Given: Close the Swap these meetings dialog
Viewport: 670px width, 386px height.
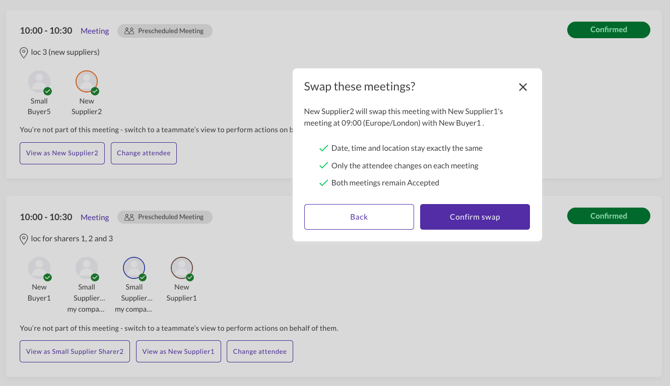Looking at the screenshot, I should click(523, 87).
